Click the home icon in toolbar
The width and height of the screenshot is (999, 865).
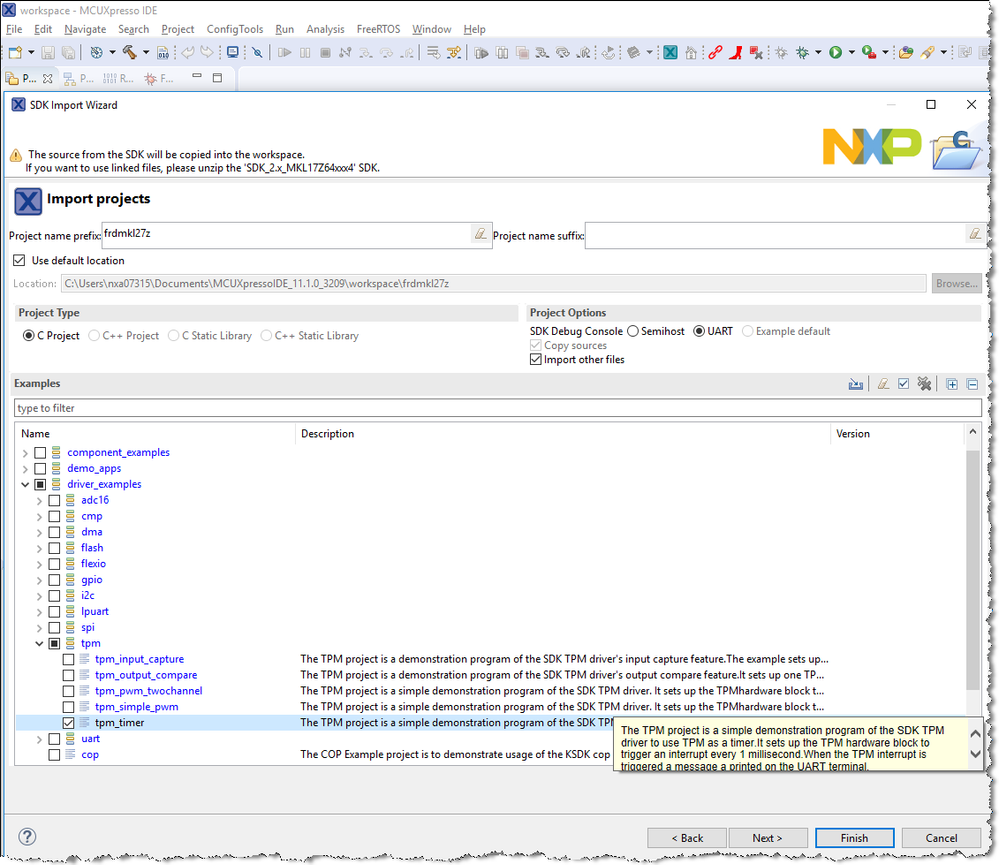pyautogui.click(x=691, y=52)
